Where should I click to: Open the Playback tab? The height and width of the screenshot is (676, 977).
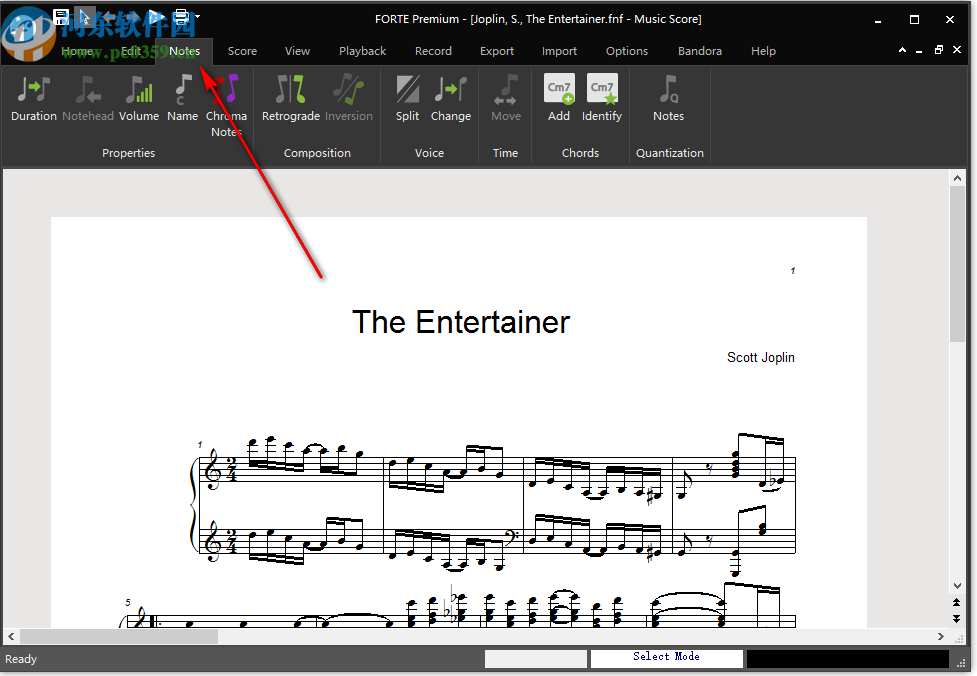pyautogui.click(x=362, y=51)
